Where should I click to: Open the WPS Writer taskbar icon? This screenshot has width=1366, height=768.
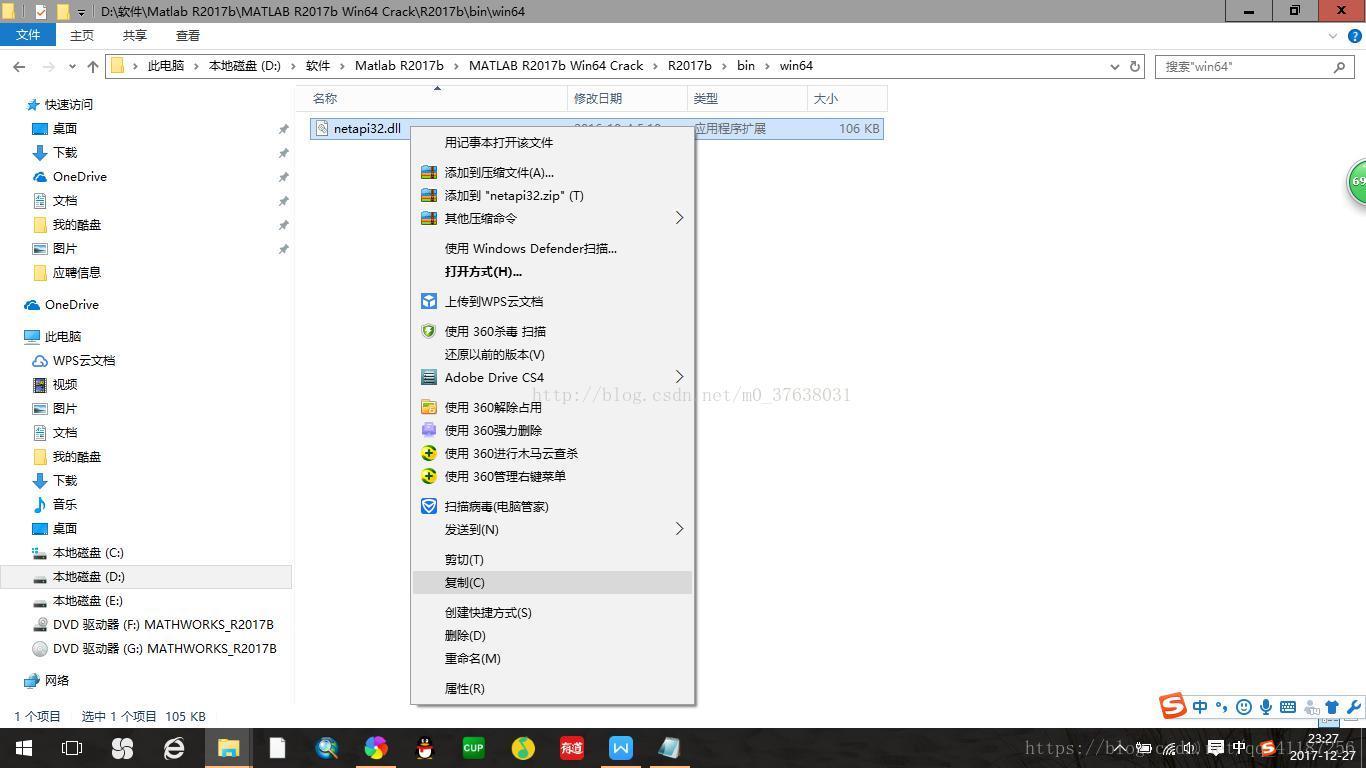coord(621,748)
